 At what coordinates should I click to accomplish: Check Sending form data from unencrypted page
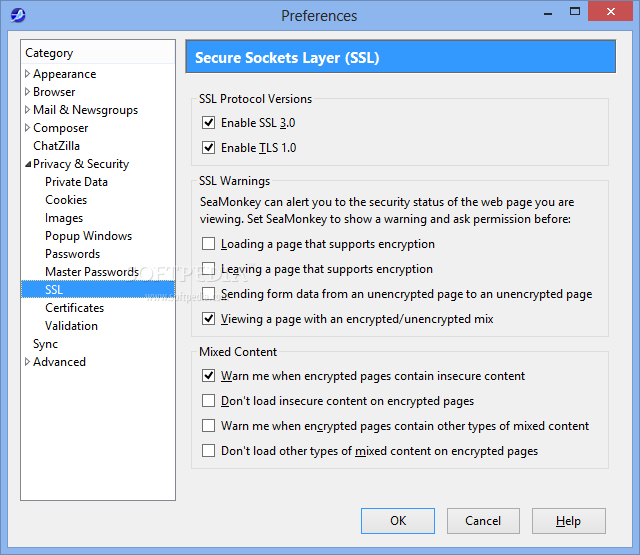[x=209, y=293]
